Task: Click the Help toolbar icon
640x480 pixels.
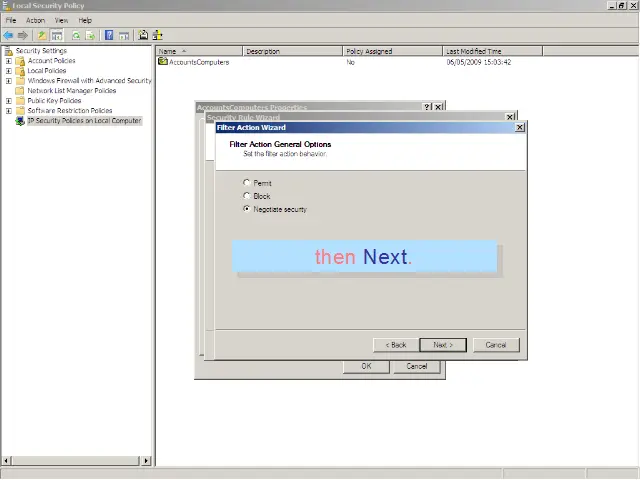Action: click(108, 35)
